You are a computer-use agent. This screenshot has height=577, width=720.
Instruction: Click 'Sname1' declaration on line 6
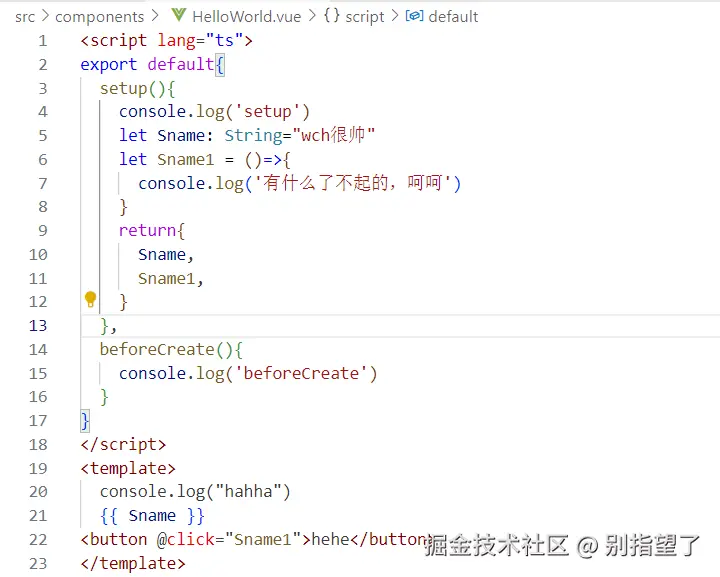click(x=186, y=159)
